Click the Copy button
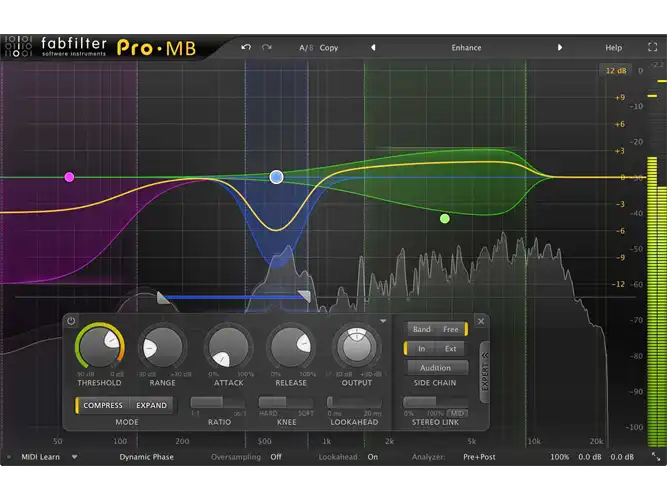The image size is (667, 500). coord(329,48)
